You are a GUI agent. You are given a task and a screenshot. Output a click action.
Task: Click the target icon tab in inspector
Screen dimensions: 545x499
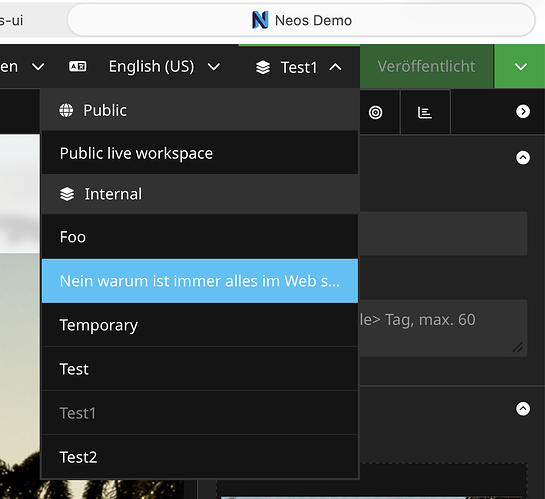pyautogui.click(x=375, y=112)
